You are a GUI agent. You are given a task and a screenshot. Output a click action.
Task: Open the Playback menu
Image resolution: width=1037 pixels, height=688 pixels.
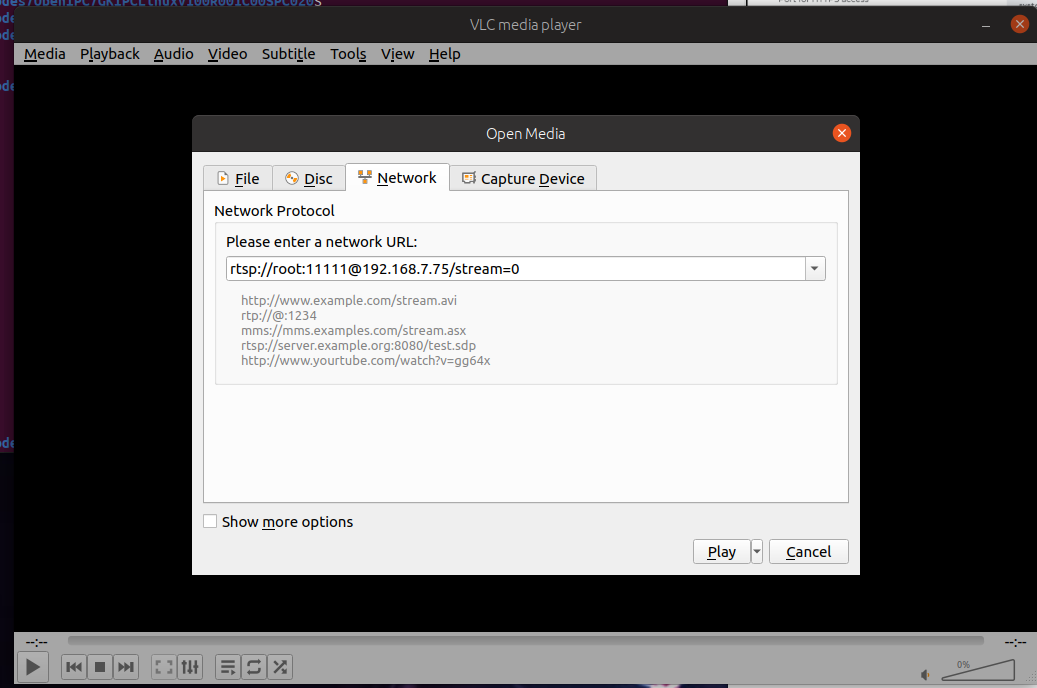coord(110,54)
